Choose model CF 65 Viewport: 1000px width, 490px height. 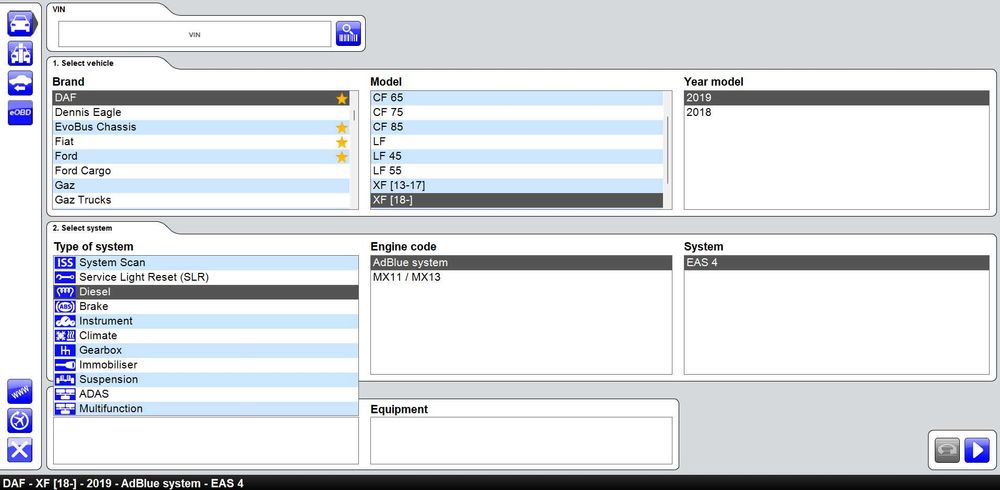[x=517, y=98]
